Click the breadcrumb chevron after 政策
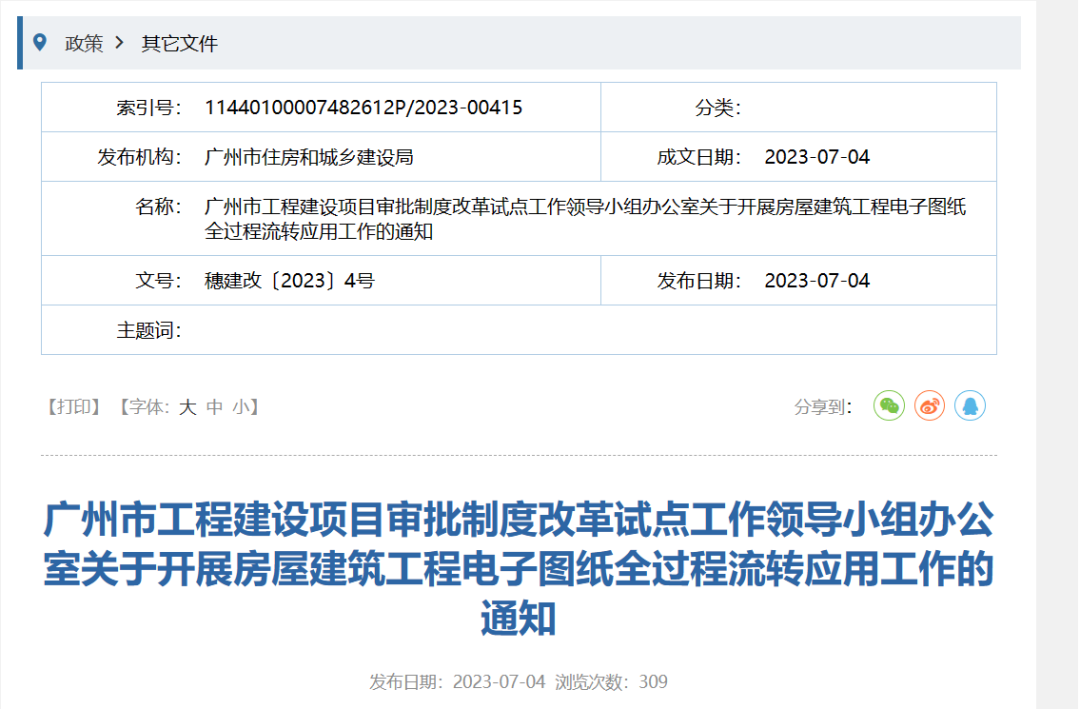This screenshot has height=709, width=1080. tap(121, 43)
